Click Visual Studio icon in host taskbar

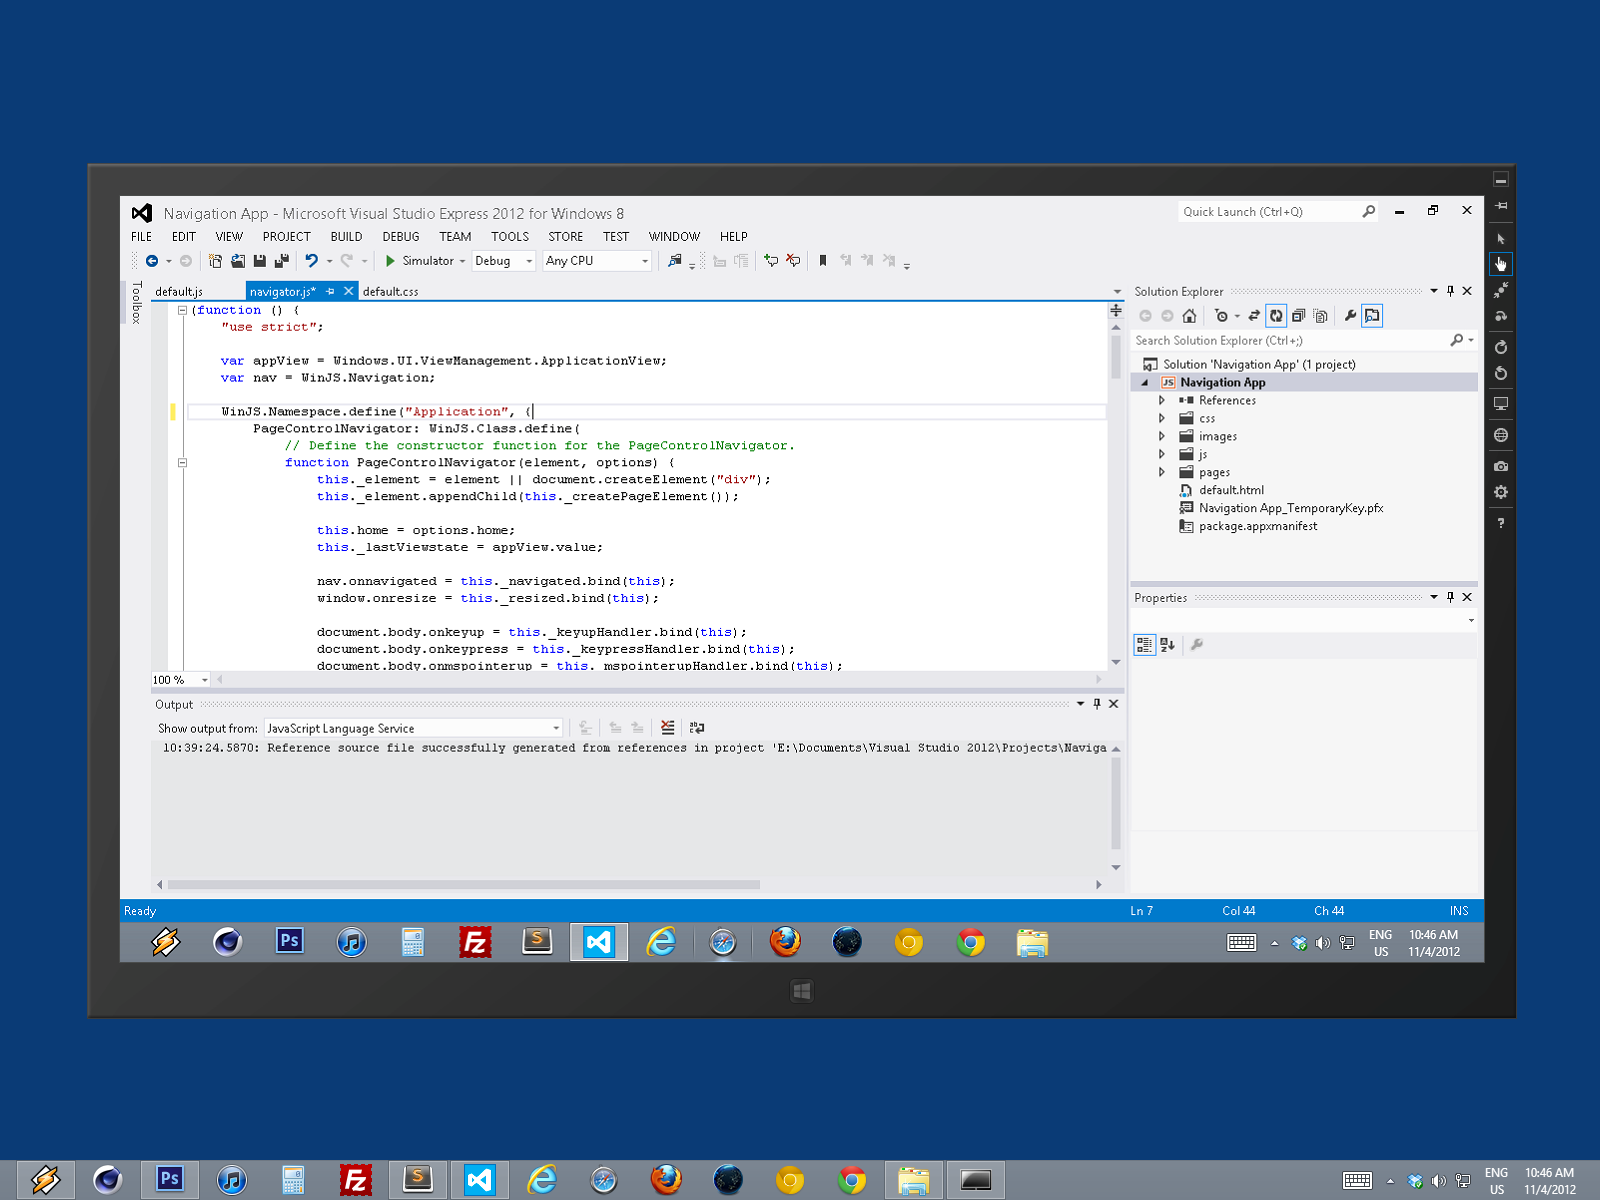click(480, 1180)
